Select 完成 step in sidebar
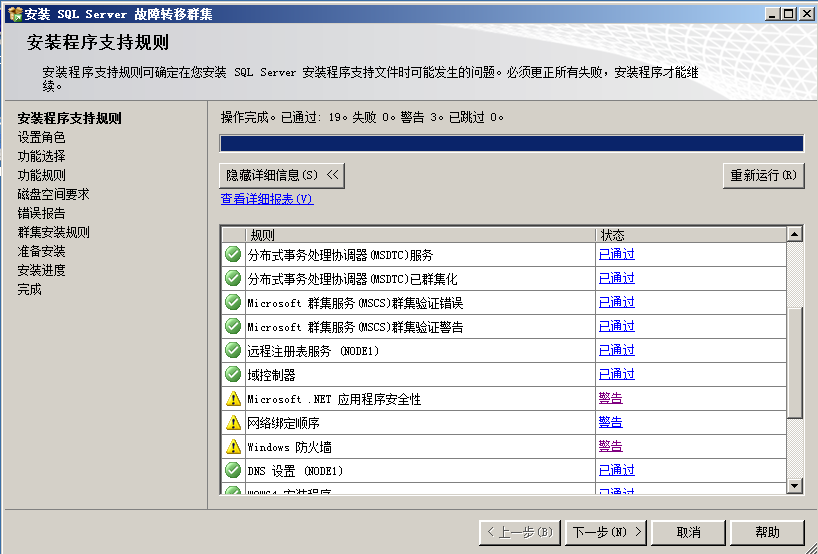 tap(29, 289)
